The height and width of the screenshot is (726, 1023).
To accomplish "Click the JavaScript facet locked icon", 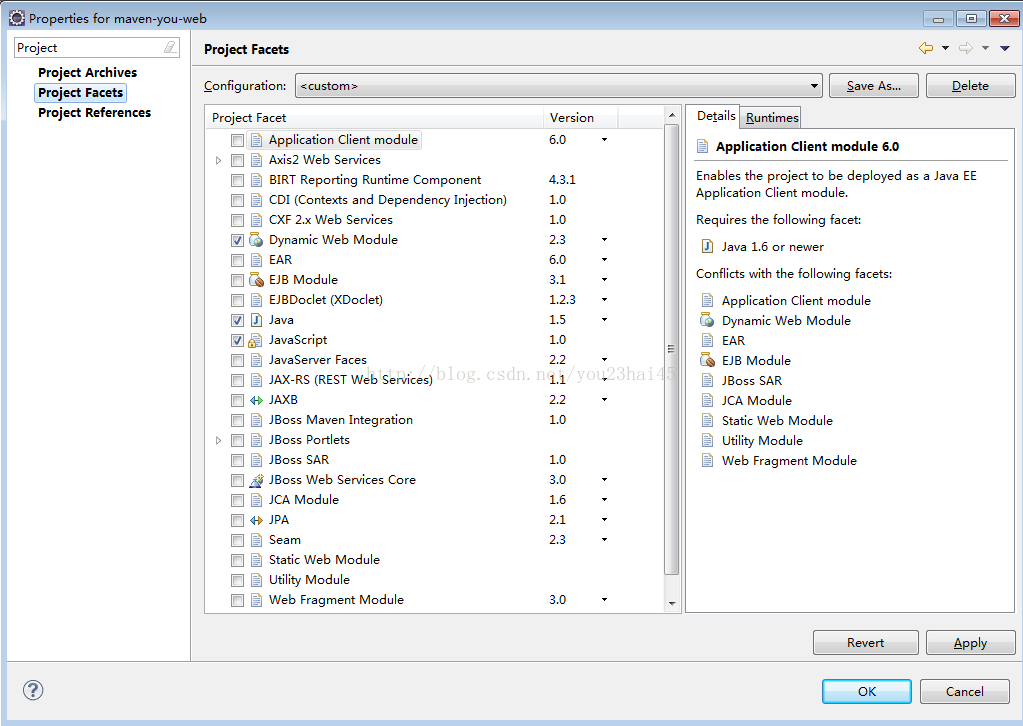I will point(256,340).
